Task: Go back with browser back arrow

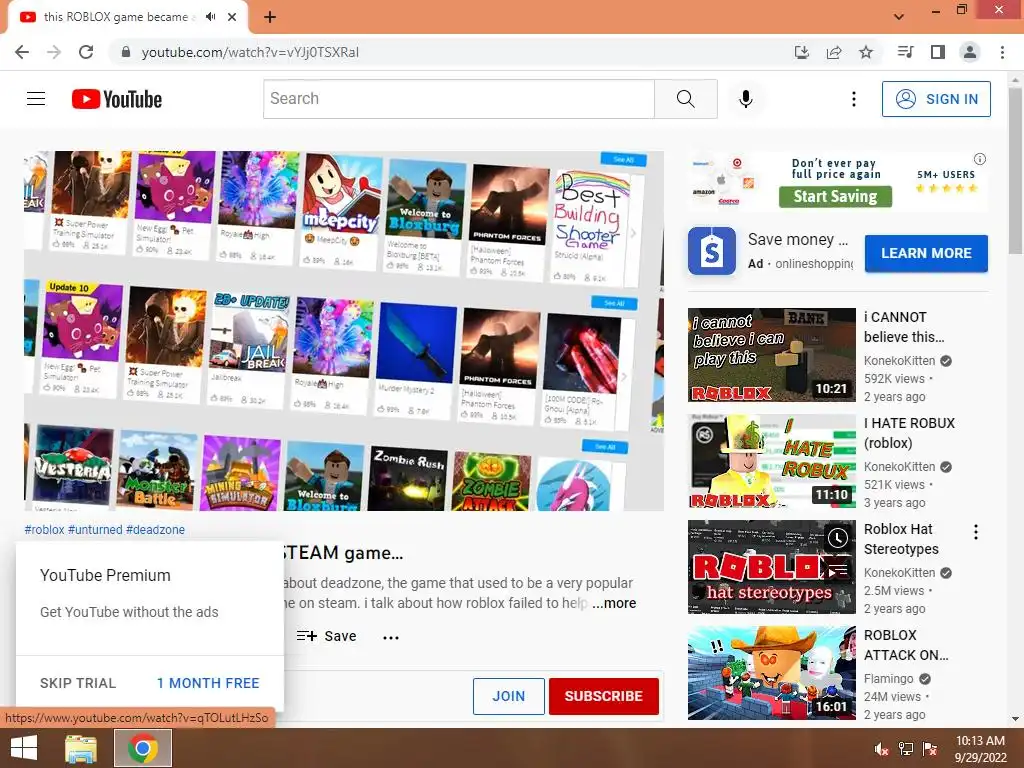Action: coord(22,52)
